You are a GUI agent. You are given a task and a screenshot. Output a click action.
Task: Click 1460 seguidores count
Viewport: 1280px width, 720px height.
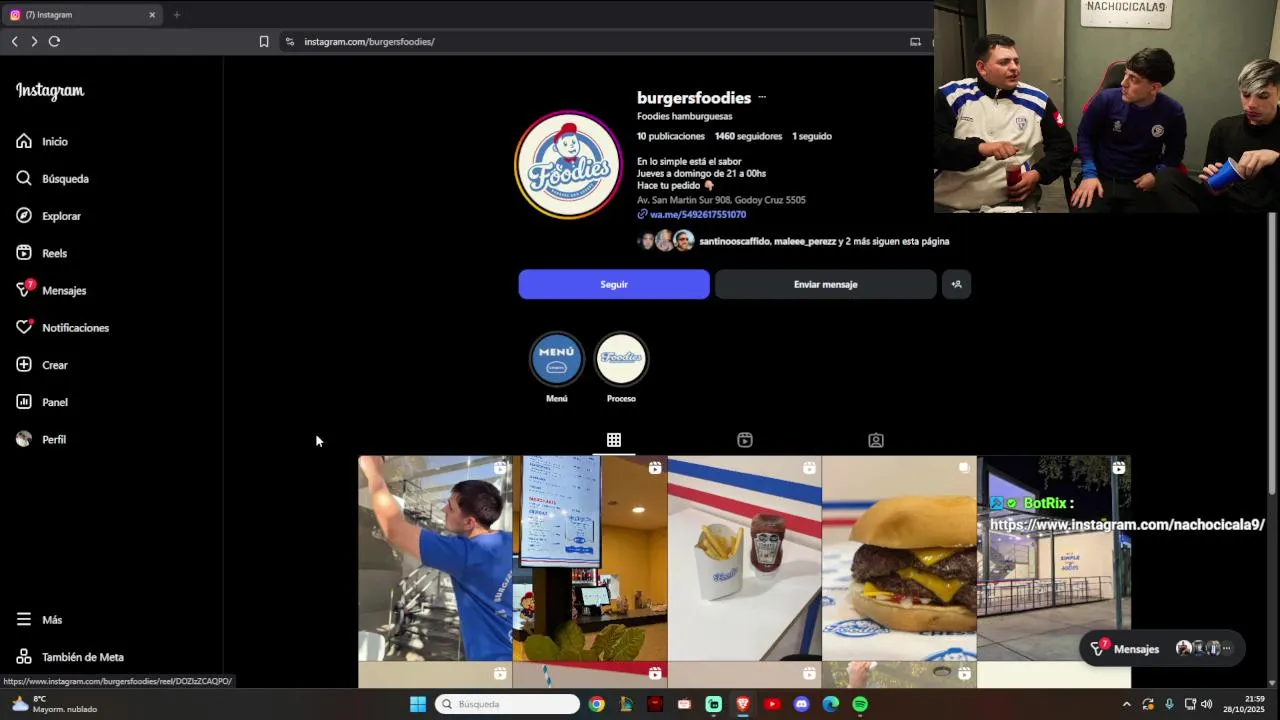748,136
